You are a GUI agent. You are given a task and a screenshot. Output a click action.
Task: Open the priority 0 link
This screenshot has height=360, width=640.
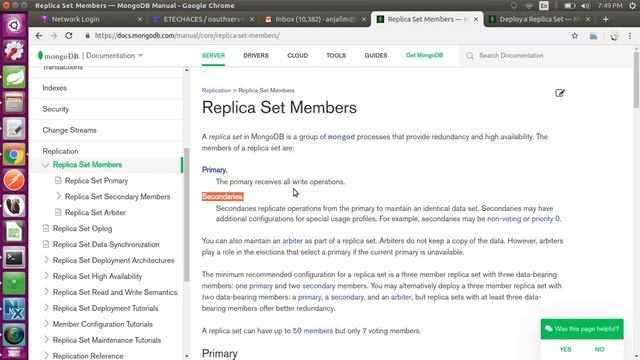click(546, 219)
